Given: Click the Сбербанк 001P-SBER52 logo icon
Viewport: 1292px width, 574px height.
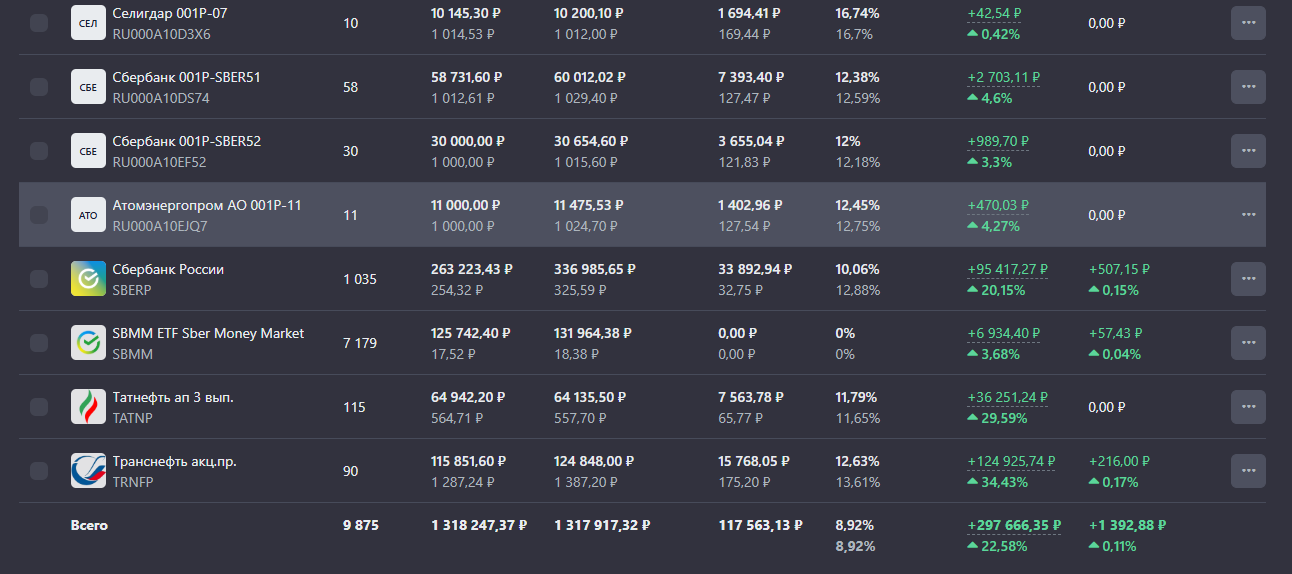Looking at the screenshot, I should coord(88,151).
